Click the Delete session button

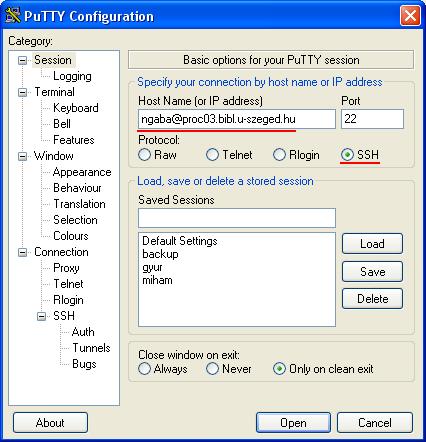[x=372, y=299]
